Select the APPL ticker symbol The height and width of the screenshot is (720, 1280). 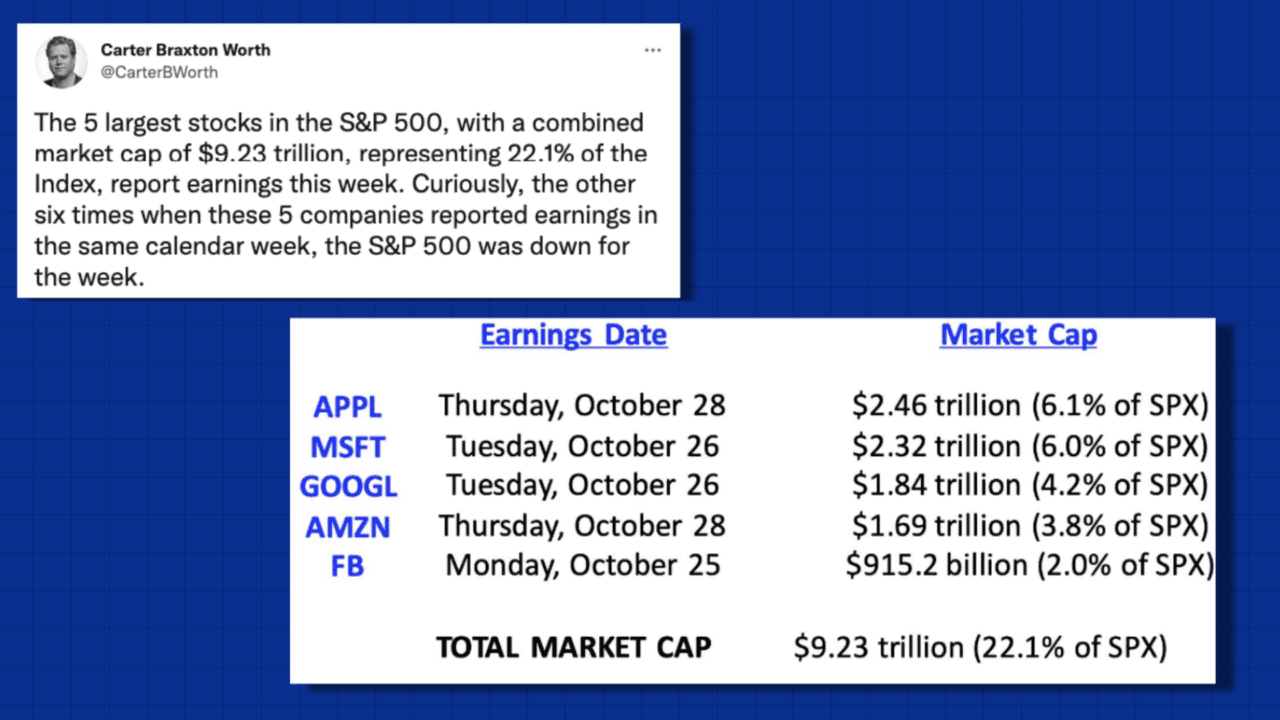pyautogui.click(x=347, y=407)
